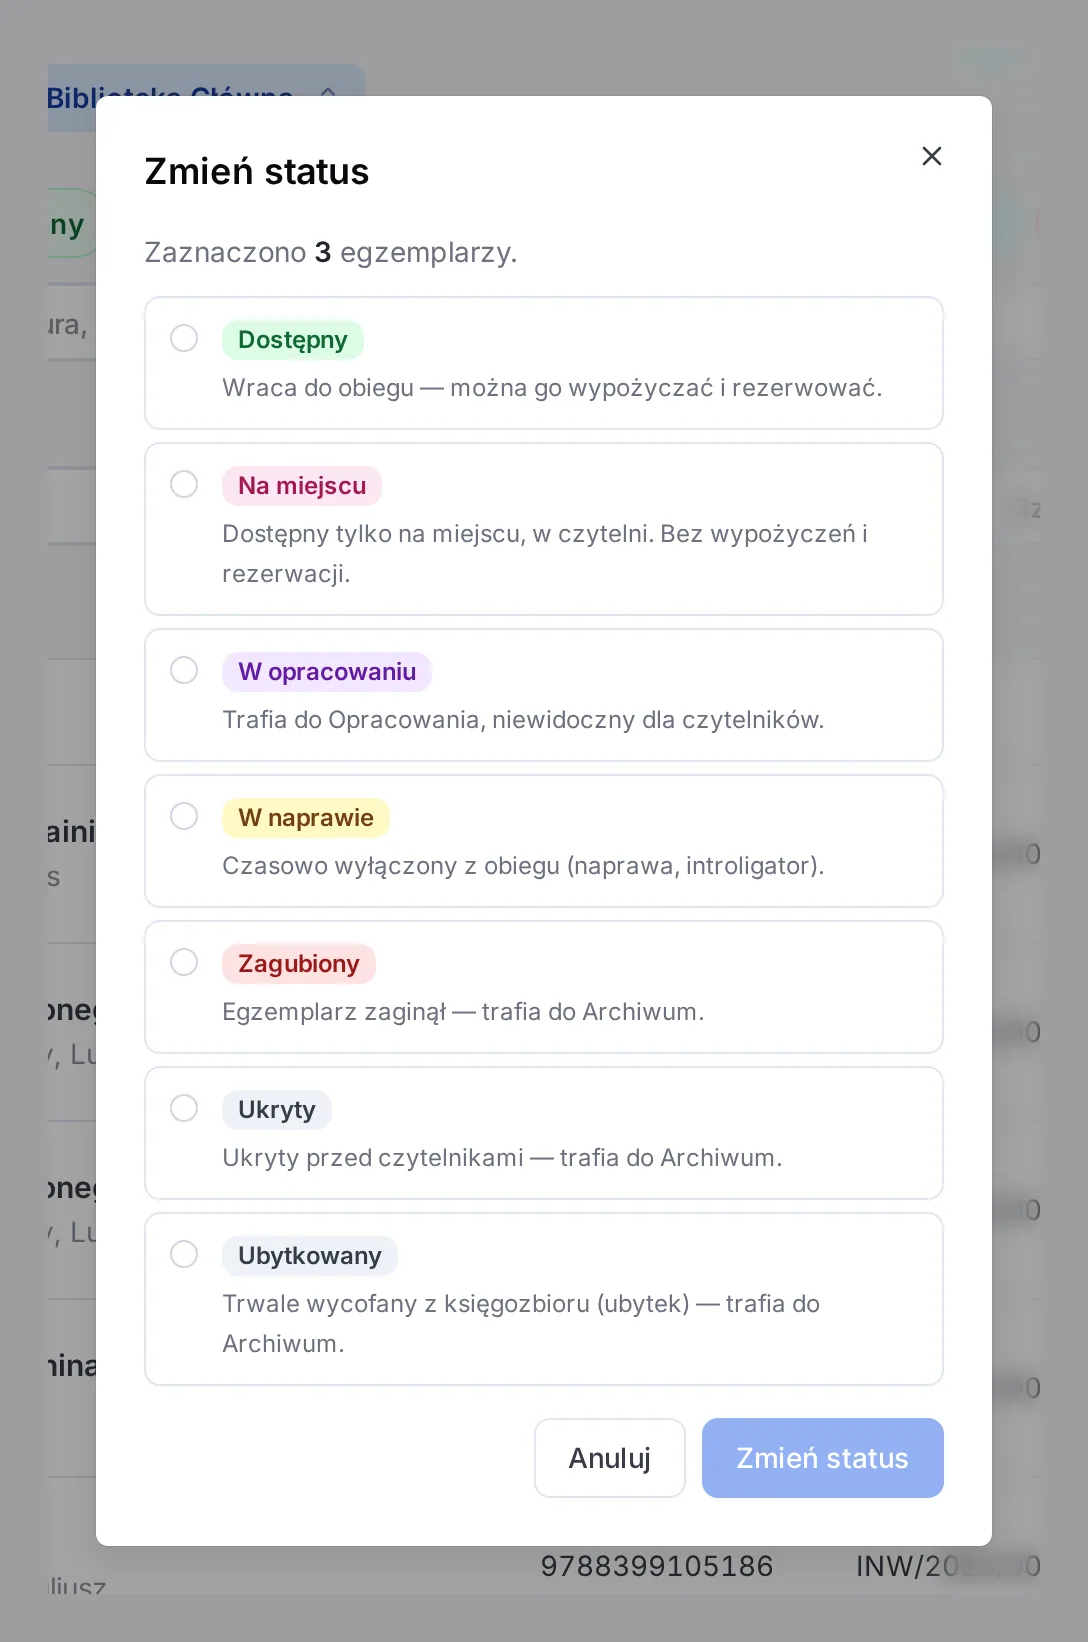Image resolution: width=1088 pixels, height=1642 pixels.
Task: Click the pink Na miejscu badge
Action: 302,486
